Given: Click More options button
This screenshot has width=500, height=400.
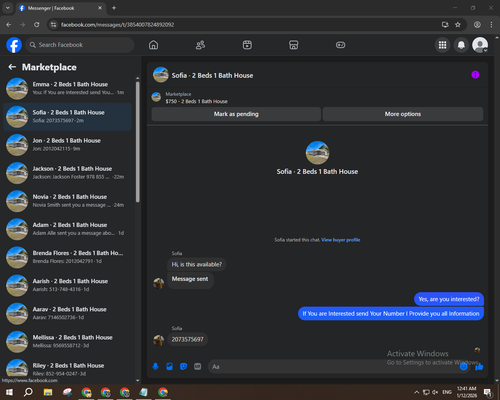Looking at the screenshot, I should (403, 114).
